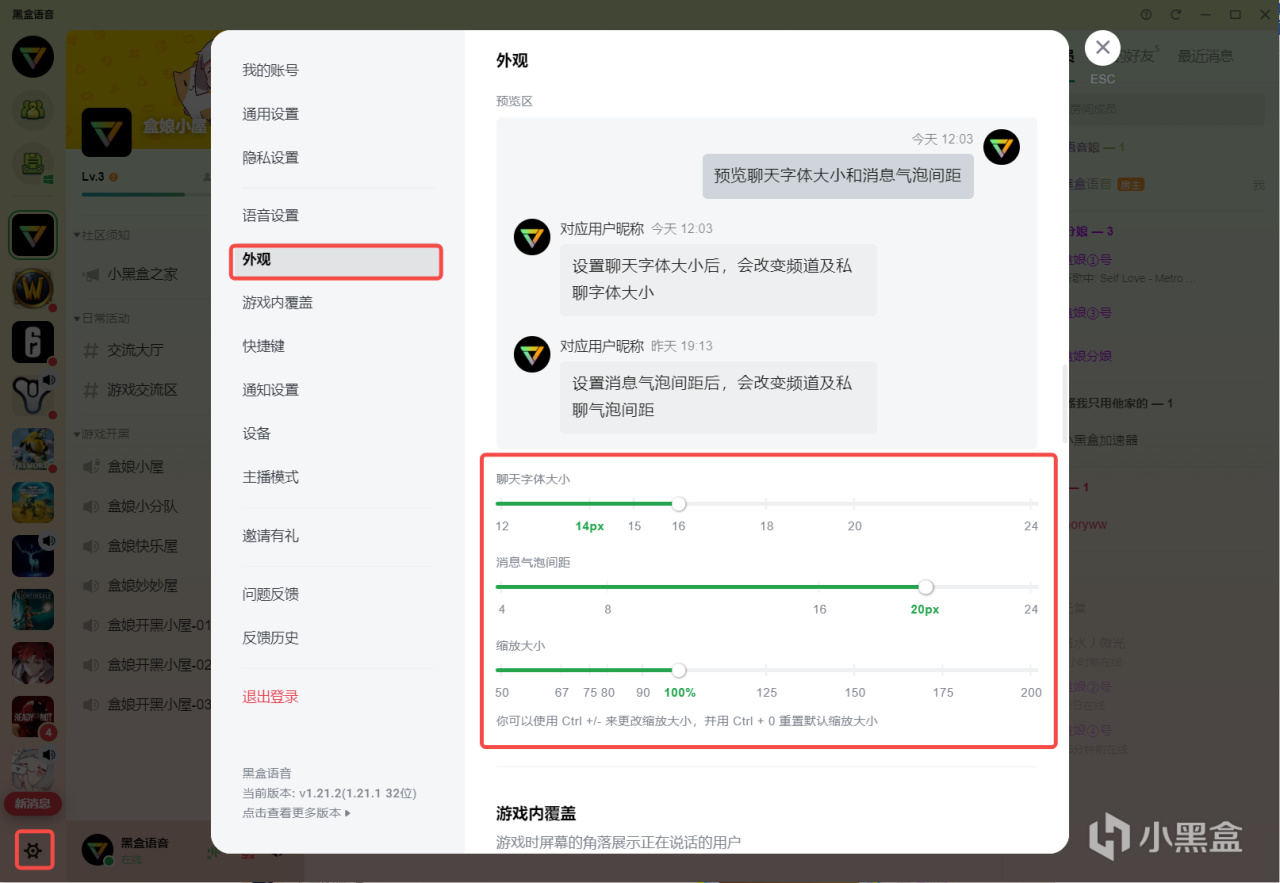Click the refresh icon in the title bar
1280x883 pixels.
(x=1176, y=14)
